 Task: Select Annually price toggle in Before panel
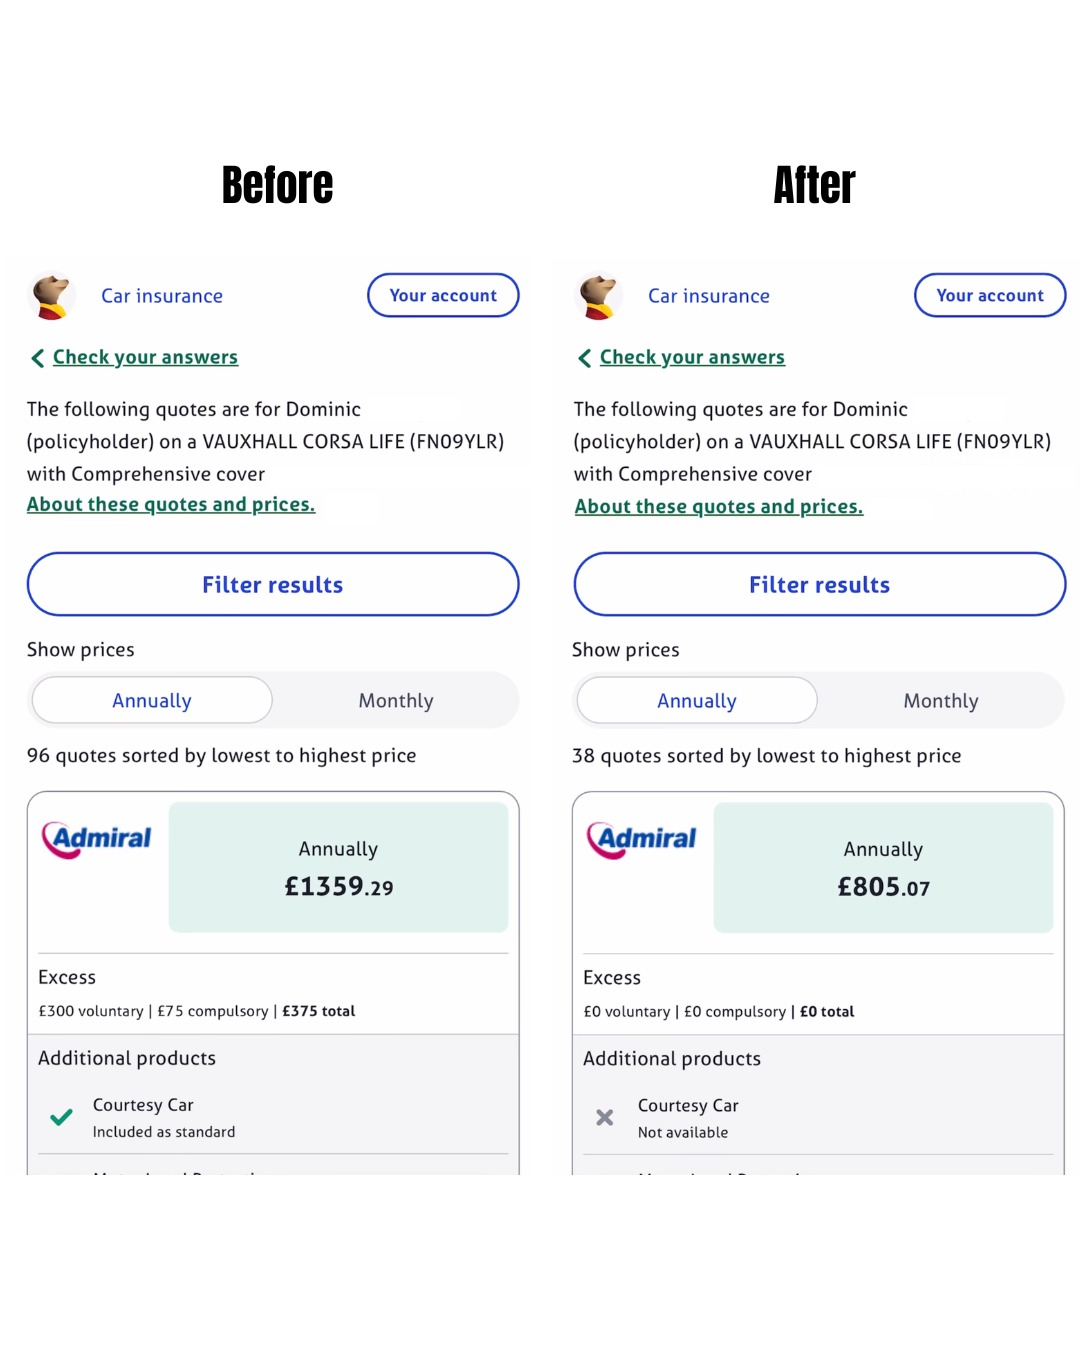pos(152,700)
